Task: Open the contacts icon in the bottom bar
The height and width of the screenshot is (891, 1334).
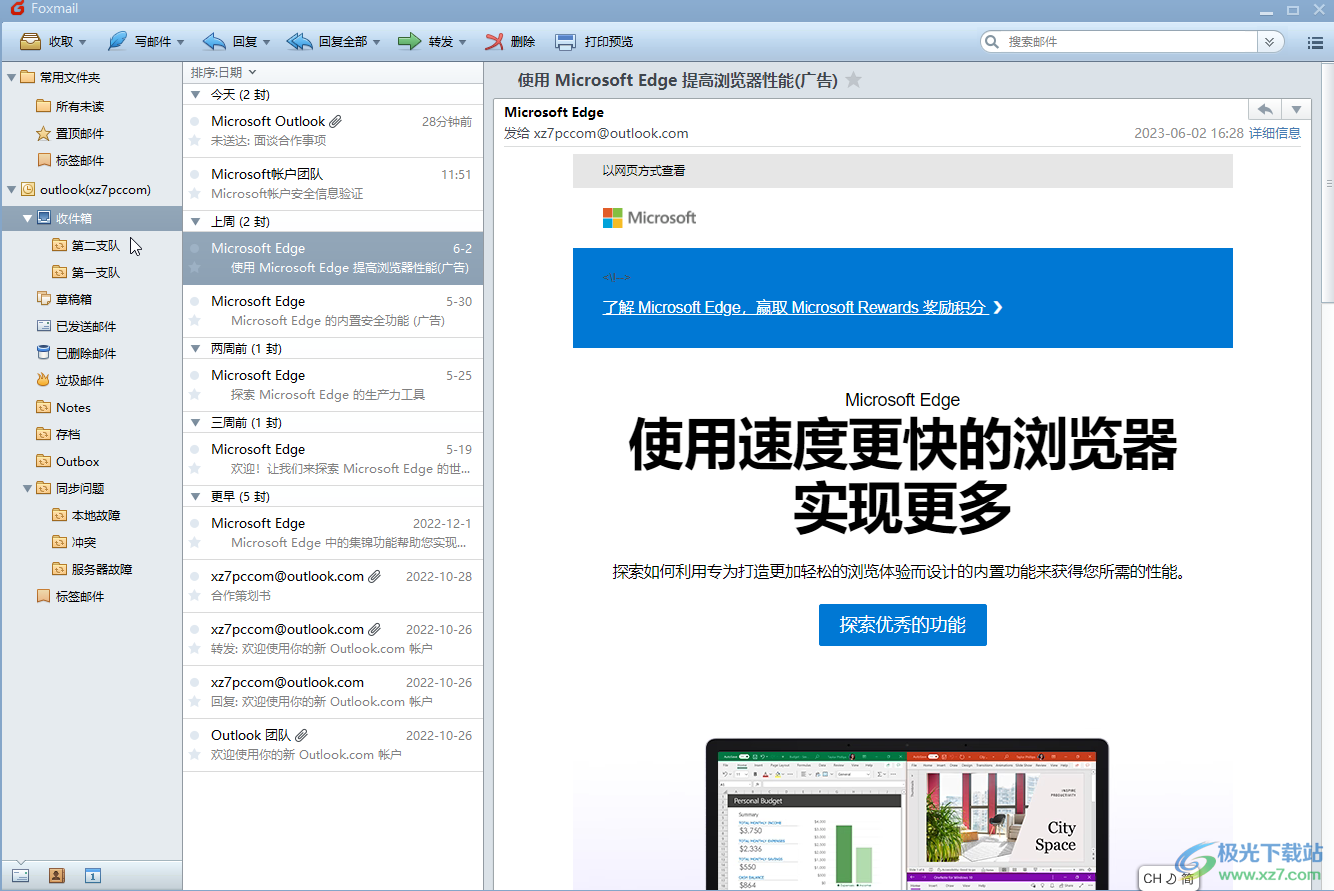Action: pos(56,876)
